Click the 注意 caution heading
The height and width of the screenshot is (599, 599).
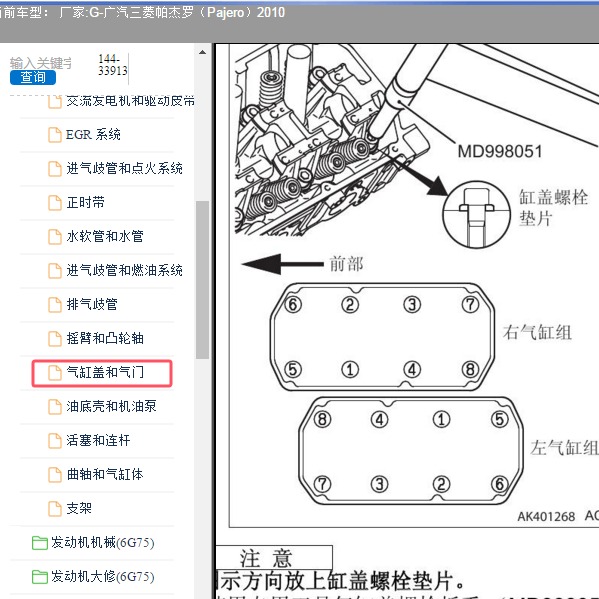coord(266,558)
